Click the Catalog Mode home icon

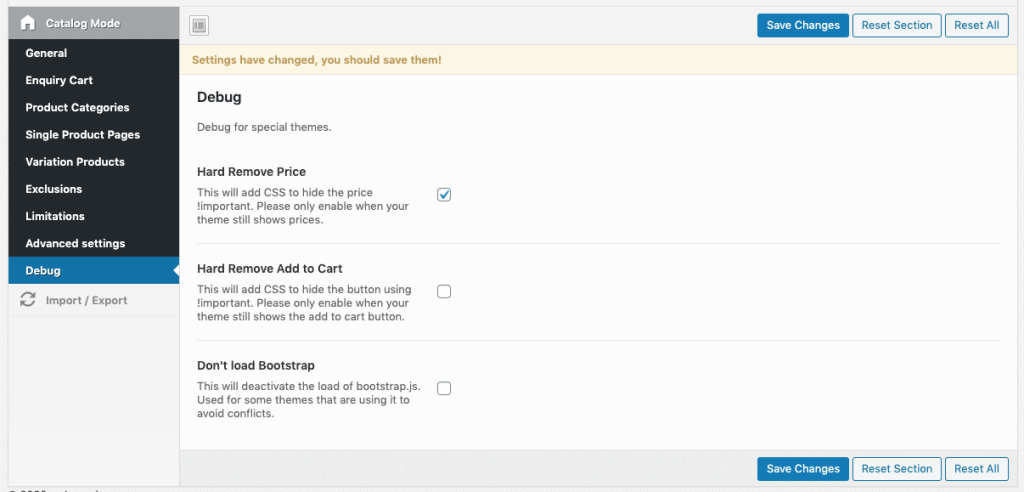[28, 22]
